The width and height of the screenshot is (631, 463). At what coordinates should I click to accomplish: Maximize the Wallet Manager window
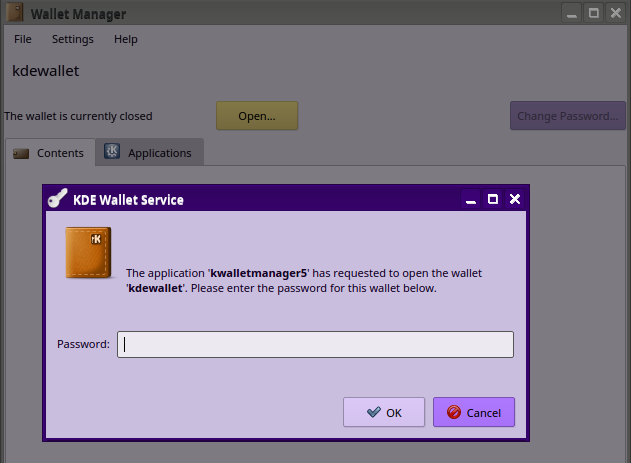click(x=594, y=13)
